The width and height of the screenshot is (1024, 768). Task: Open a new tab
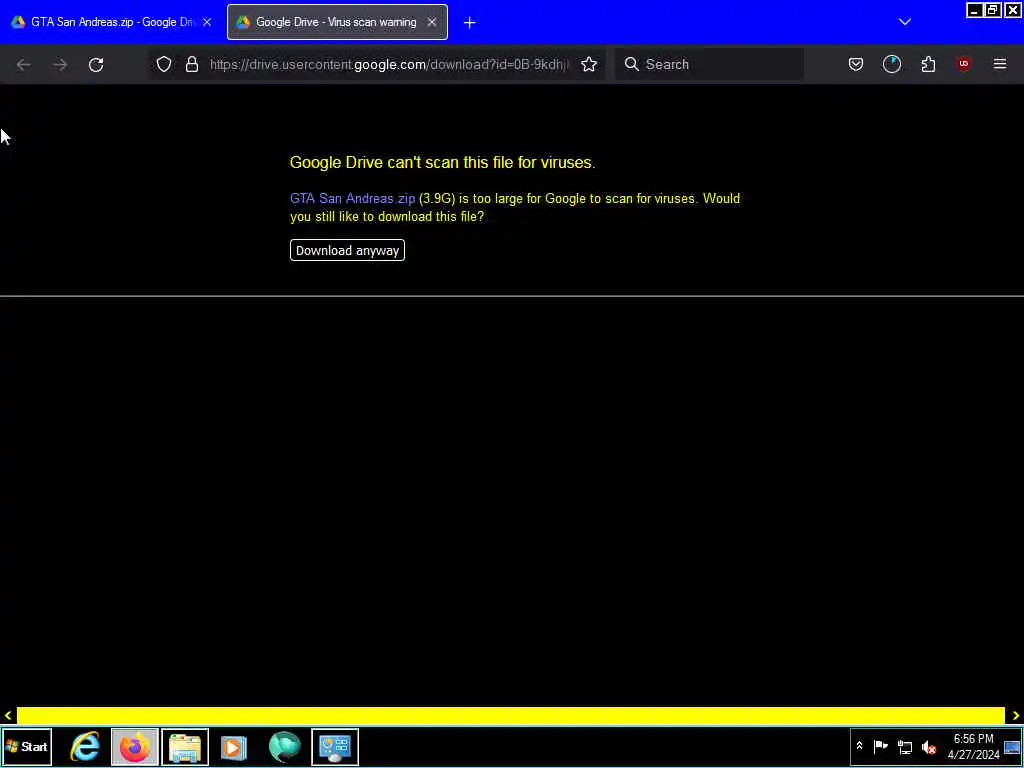(470, 23)
